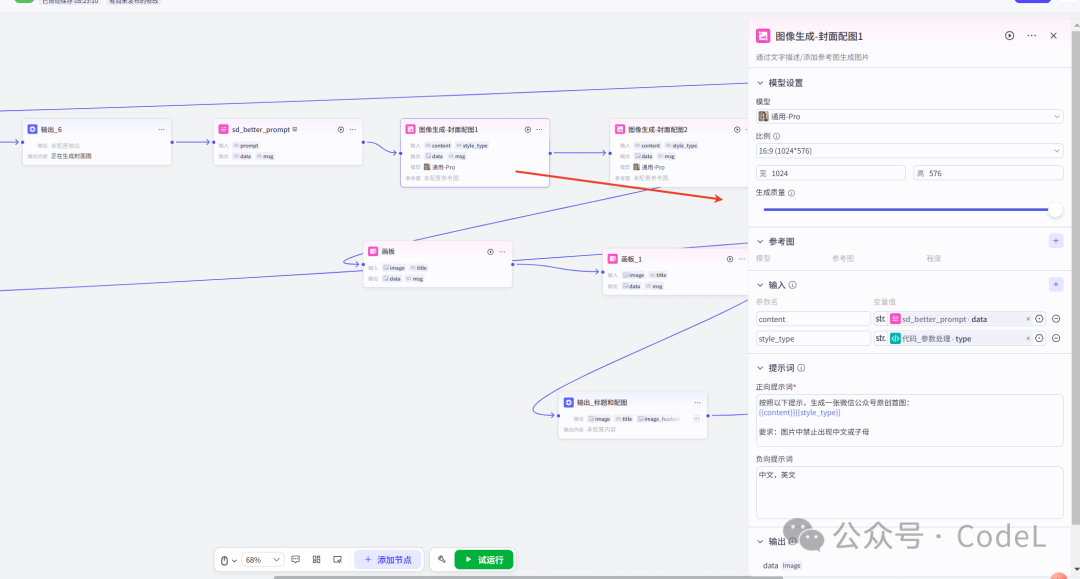Click the green 试运行 button
This screenshot has width=1080, height=579.
point(484,560)
